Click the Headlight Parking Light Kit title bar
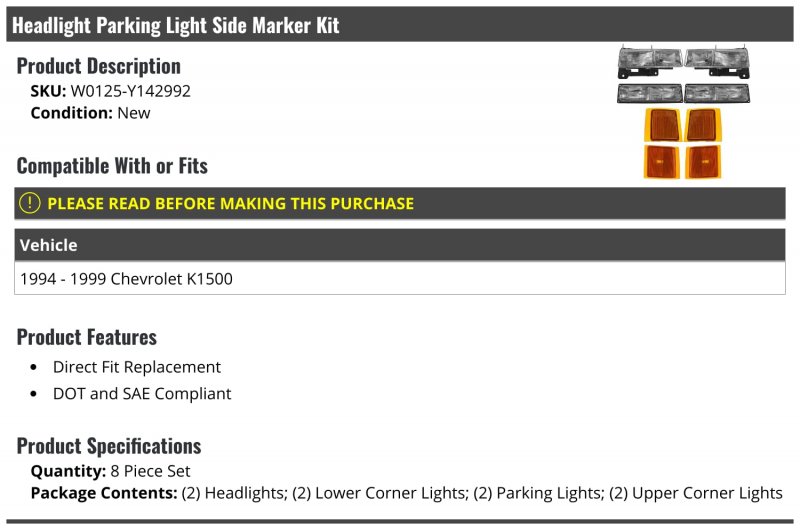This screenshot has width=800, height=530. click(x=176, y=25)
